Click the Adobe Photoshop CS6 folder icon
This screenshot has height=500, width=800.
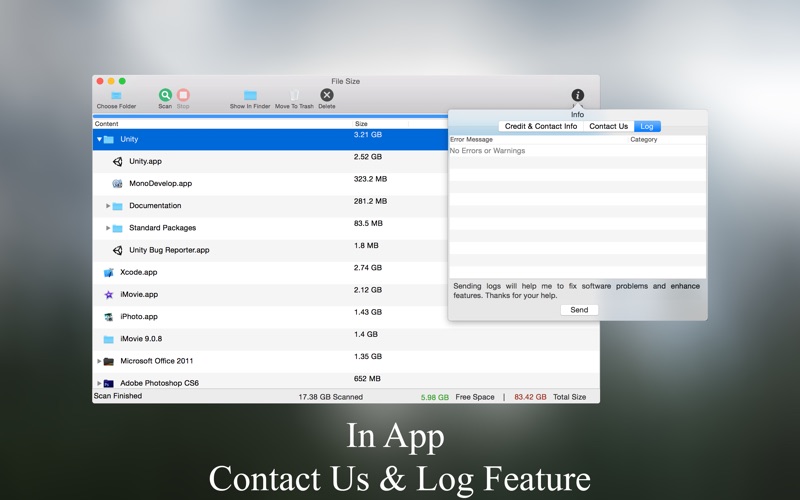(108, 383)
